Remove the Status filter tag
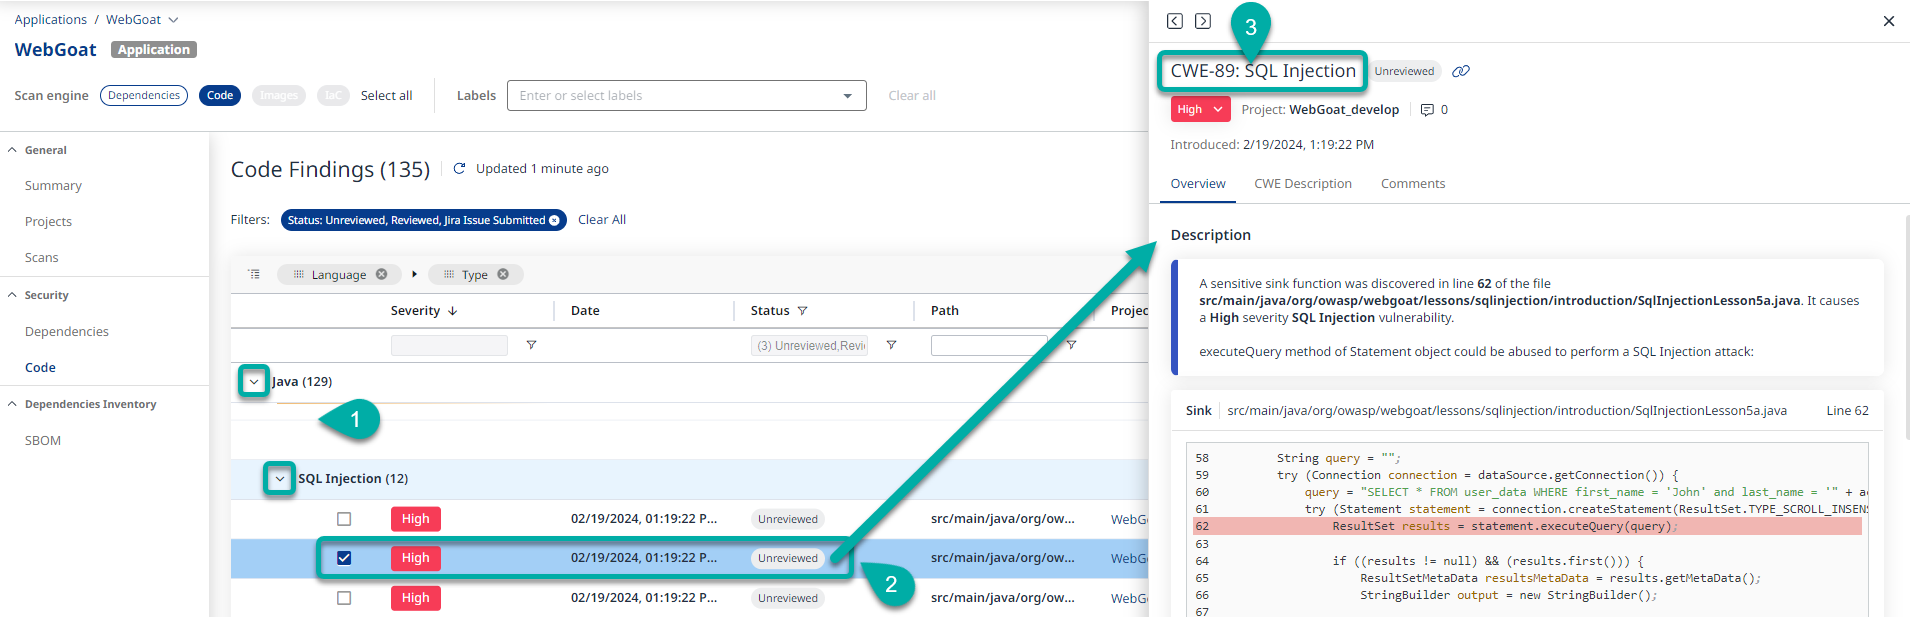The image size is (1910, 617). point(554,220)
